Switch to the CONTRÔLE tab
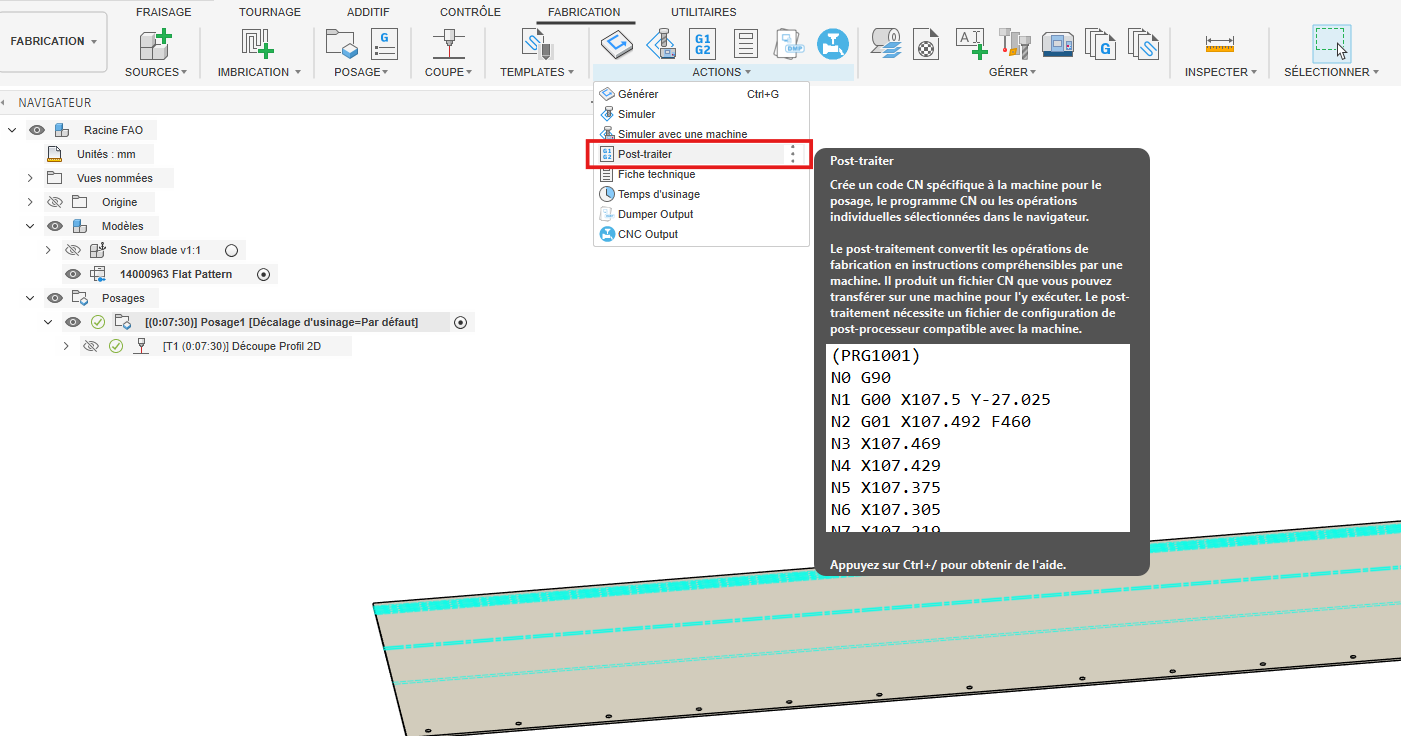Image resolution: width=1401 pixels, height=736 pixels. click(470, 12)
